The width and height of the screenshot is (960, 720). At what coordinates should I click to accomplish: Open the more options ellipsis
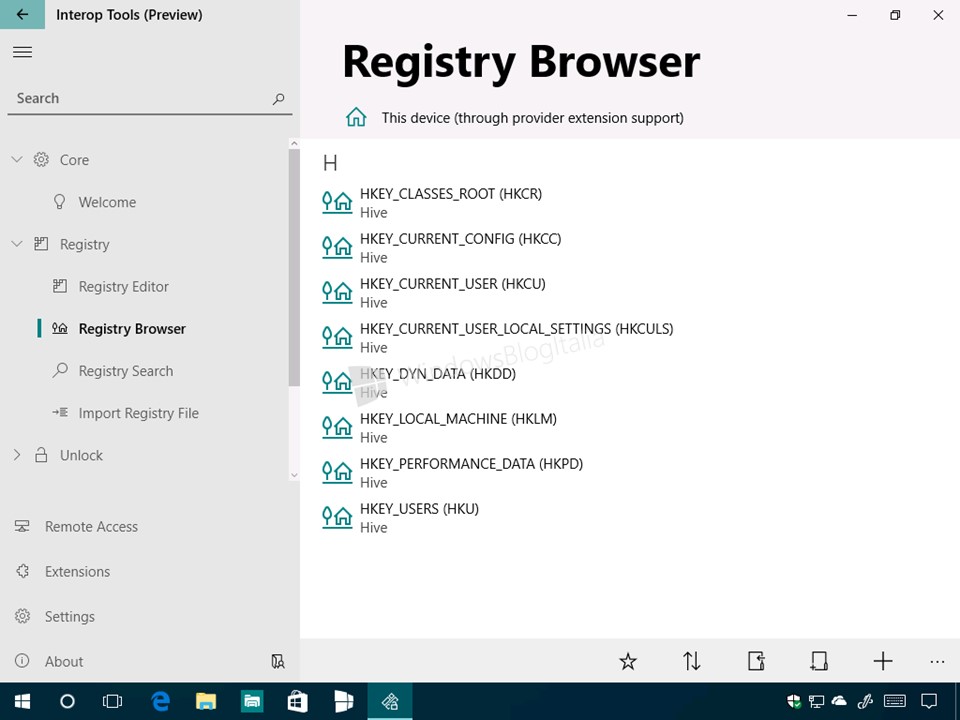pyautogui.click(x=937, y=662)
